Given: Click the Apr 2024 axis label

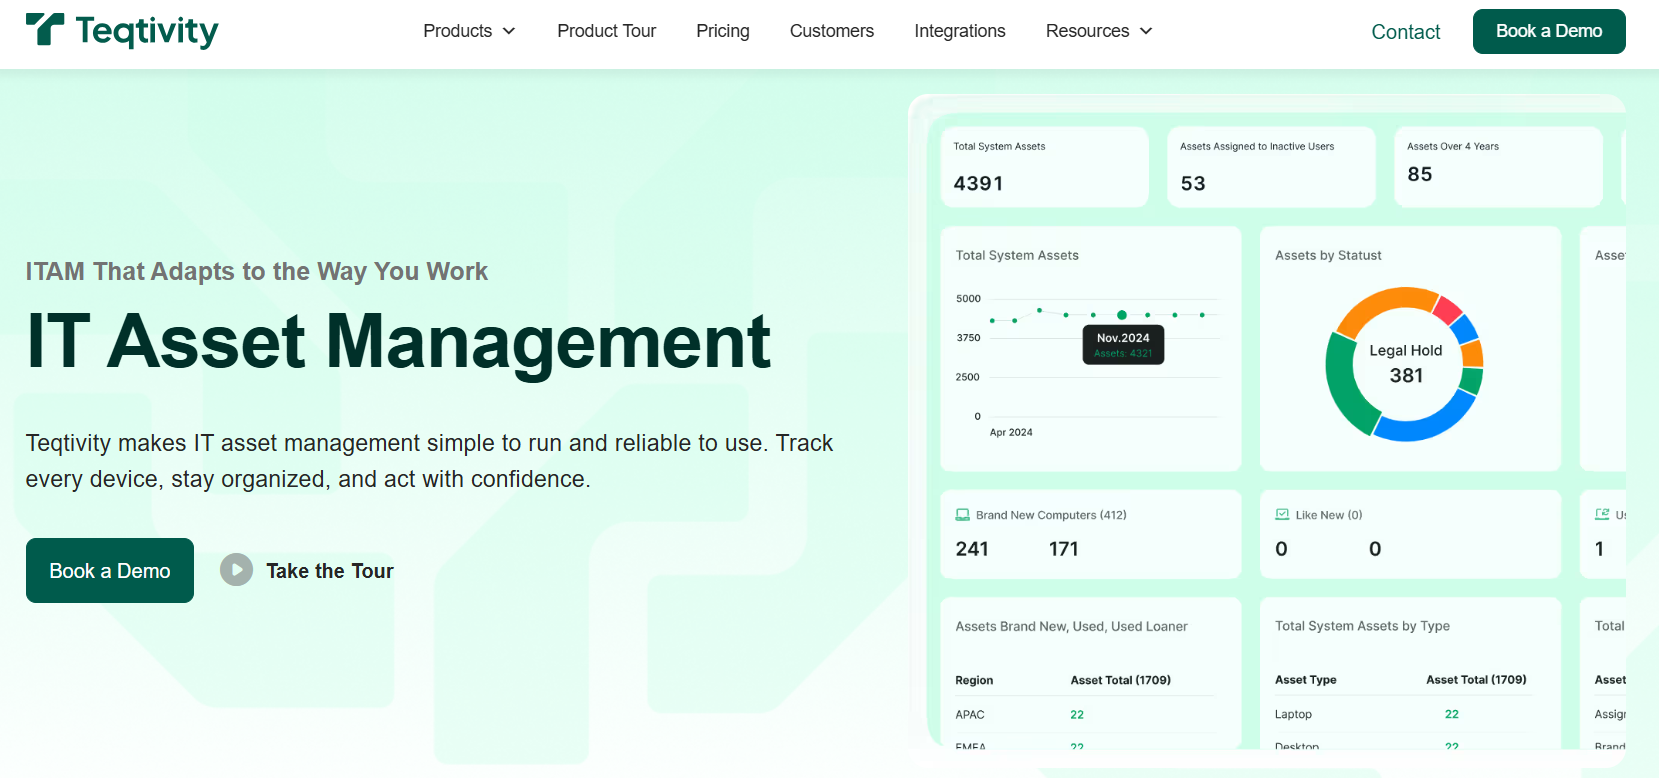Looking at the screenshot, I should [x=1011, y=432].
